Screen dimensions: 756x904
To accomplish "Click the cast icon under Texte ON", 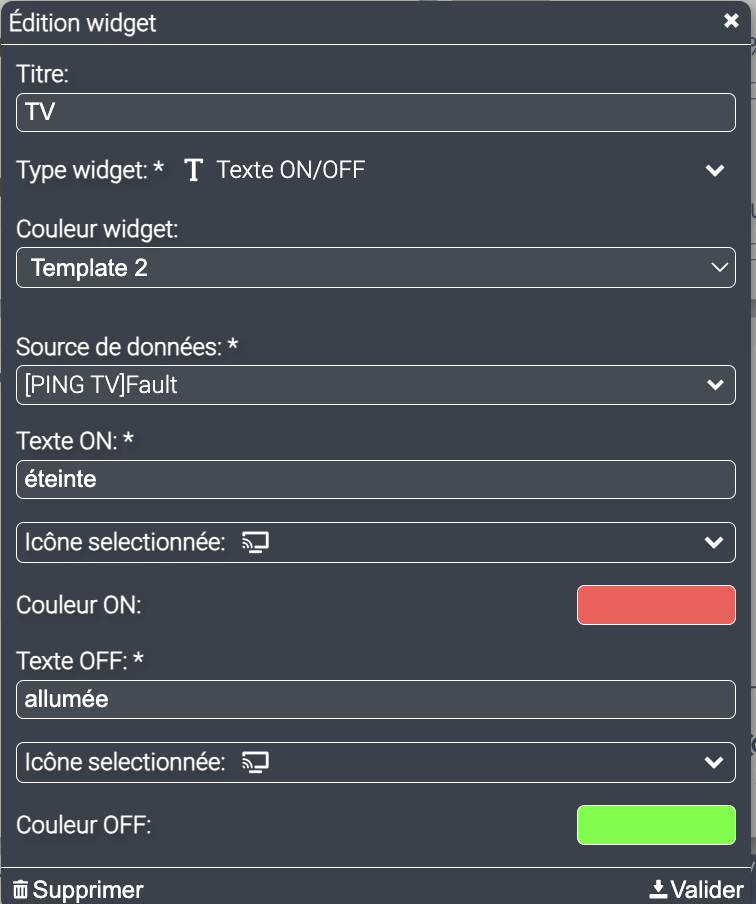I will pos(257,543).
